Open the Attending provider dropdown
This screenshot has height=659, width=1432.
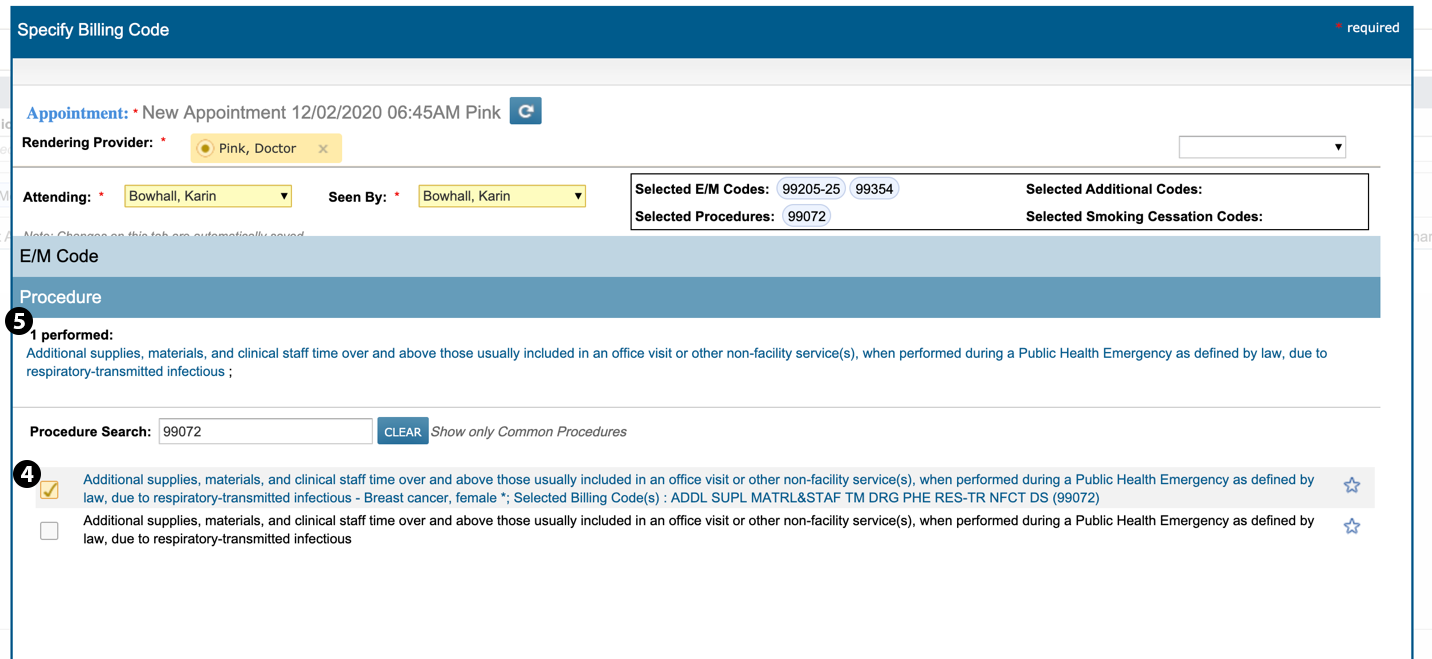[x=208, y=196]
